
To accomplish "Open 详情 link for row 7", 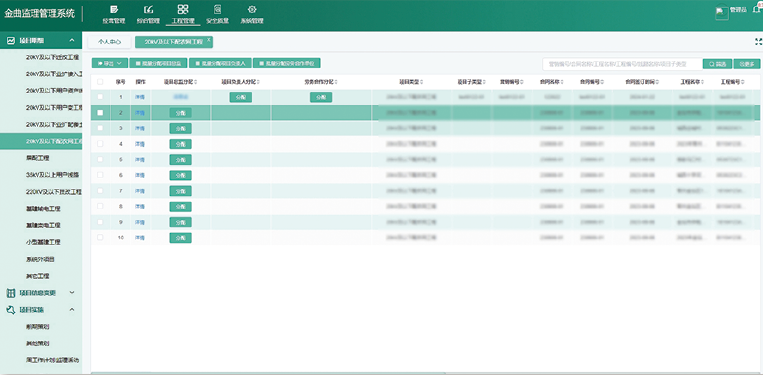I will [x=140, y=191].
